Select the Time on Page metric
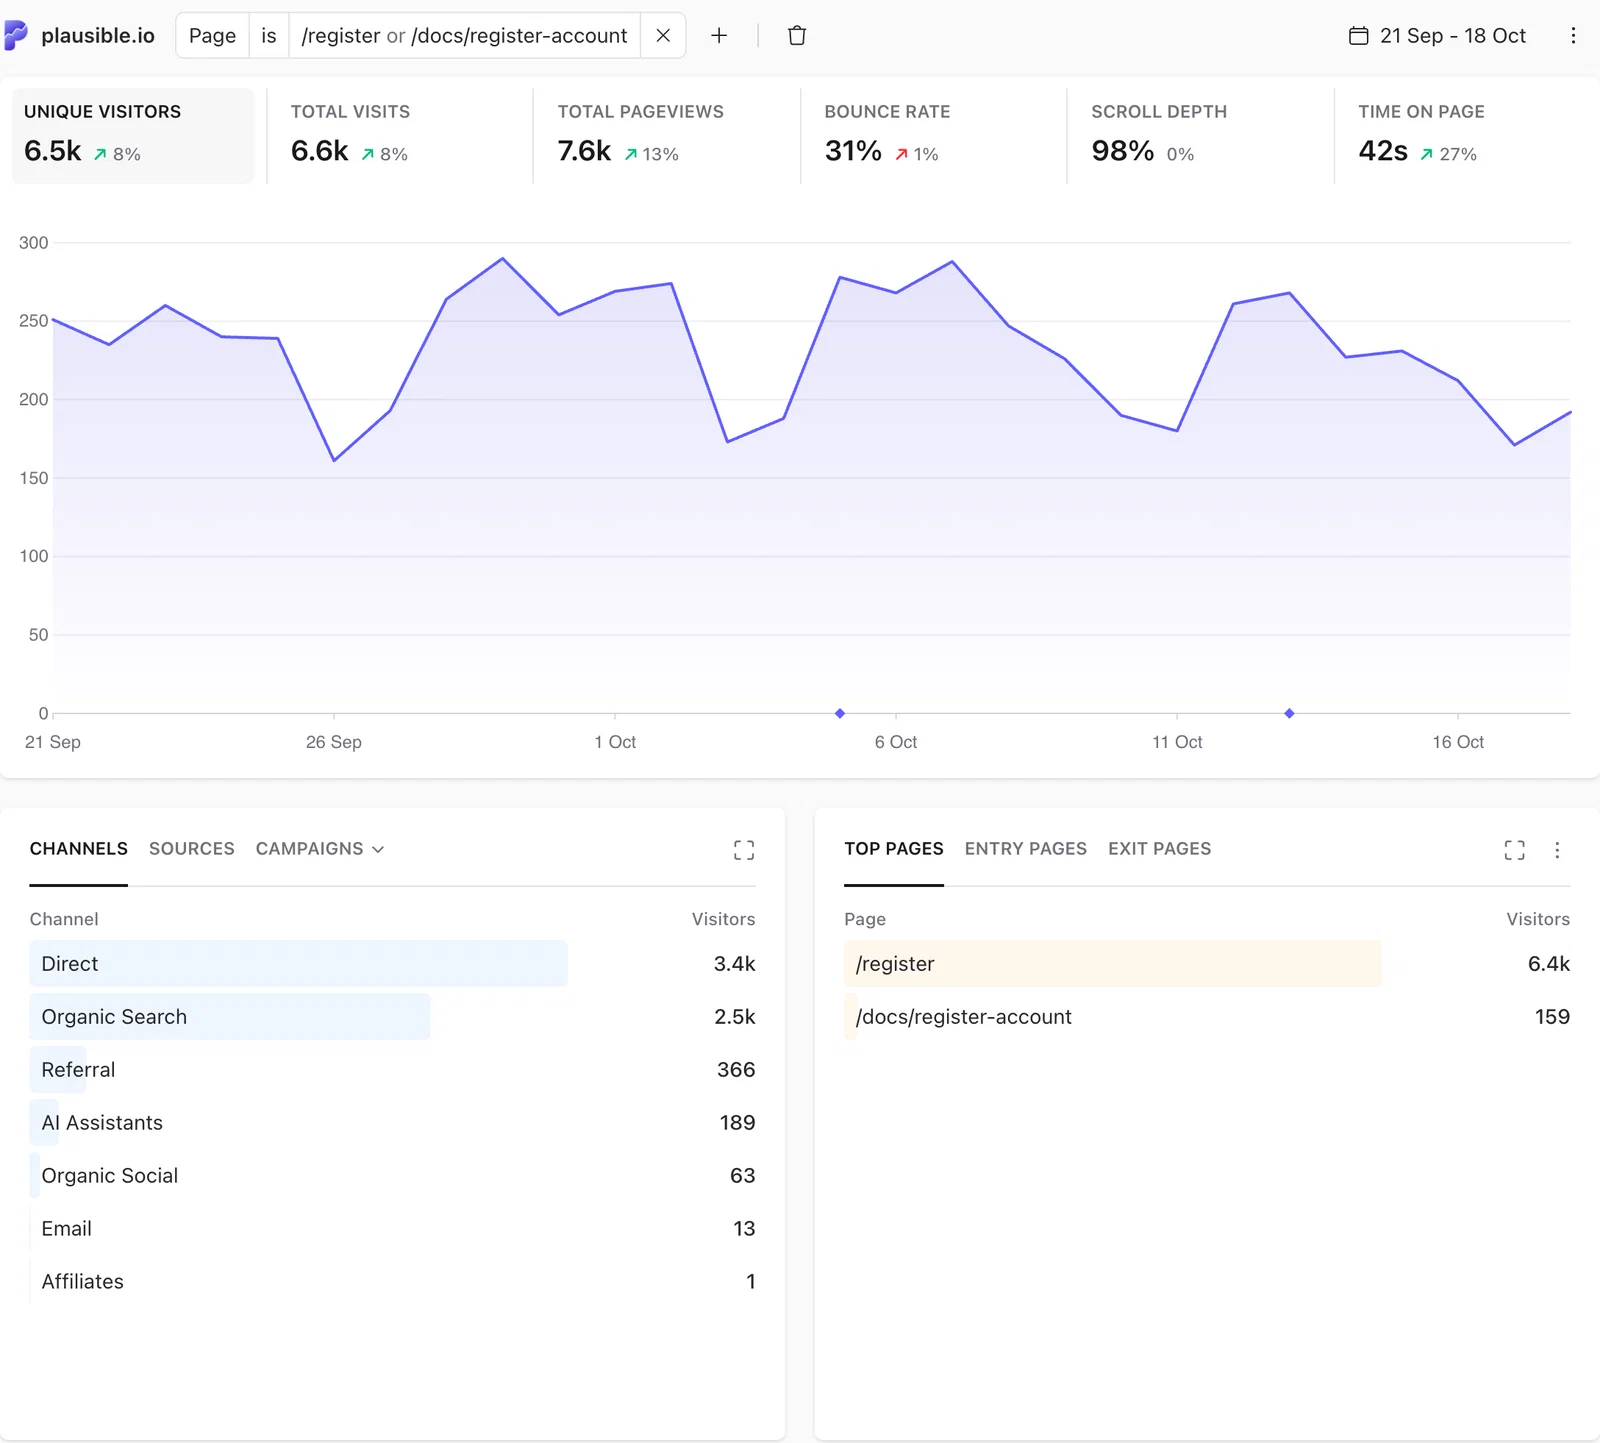 1467,136
